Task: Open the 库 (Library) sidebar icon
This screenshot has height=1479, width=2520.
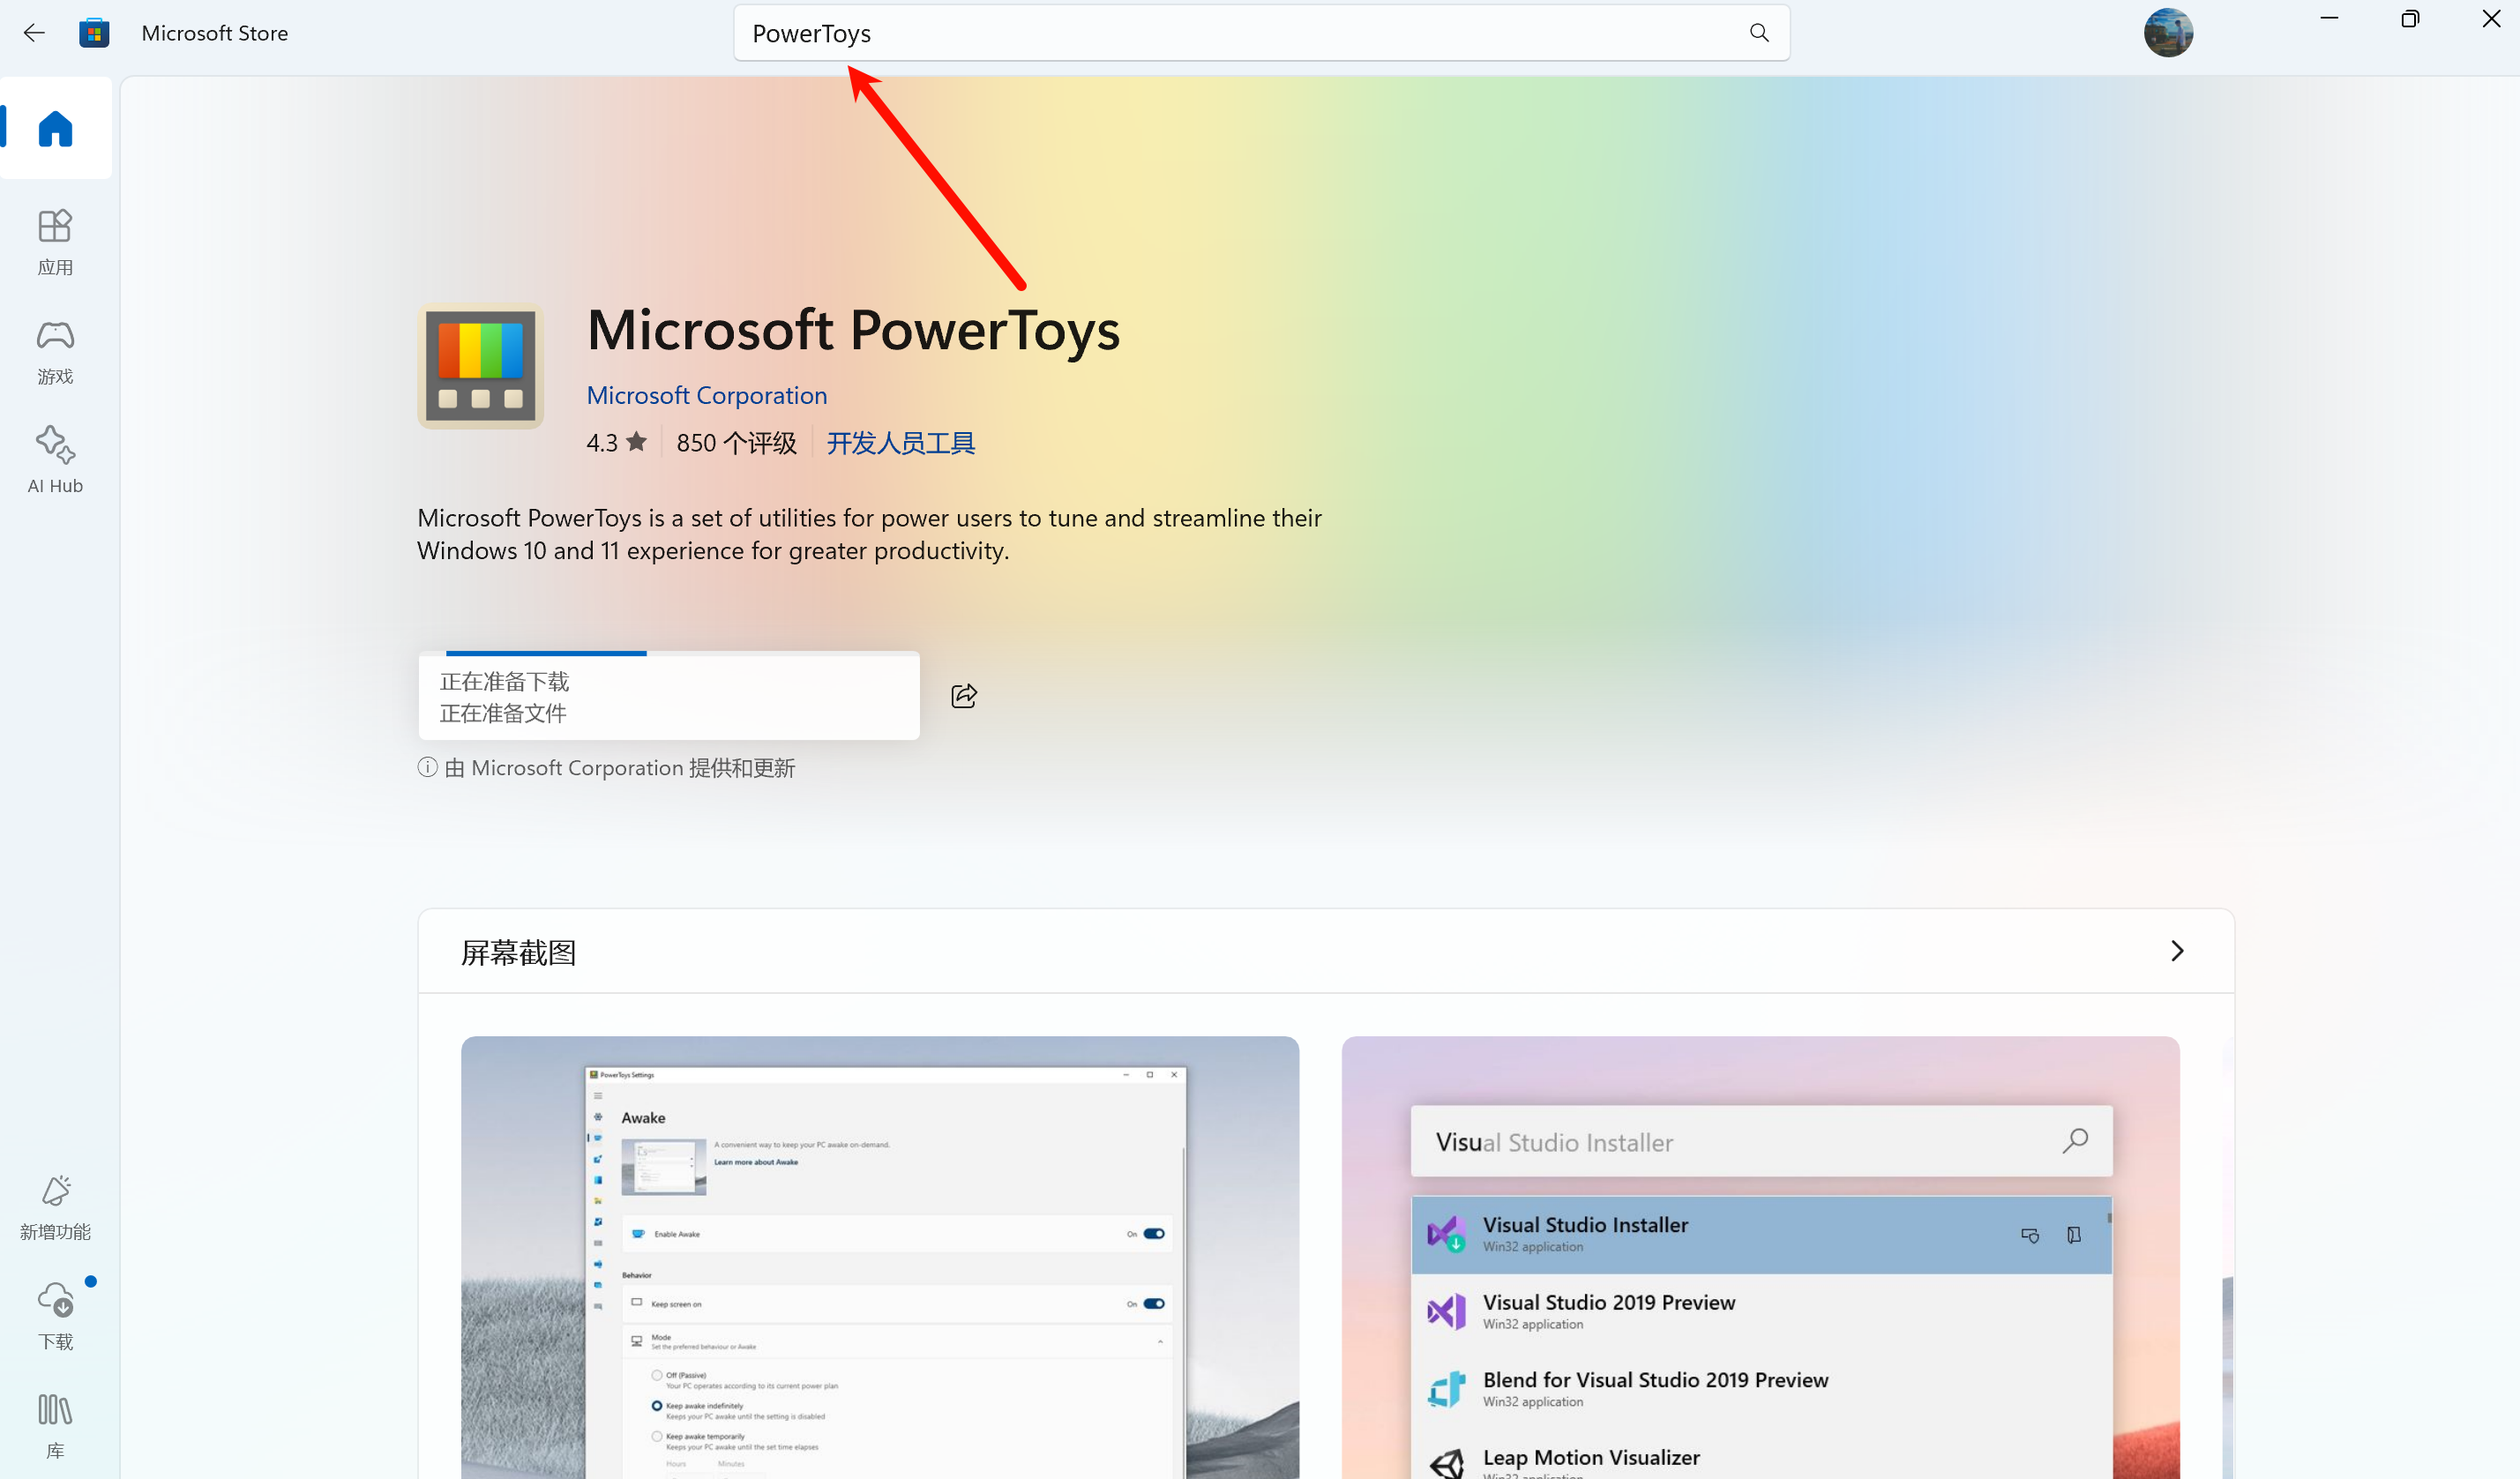Action: 55,1425
